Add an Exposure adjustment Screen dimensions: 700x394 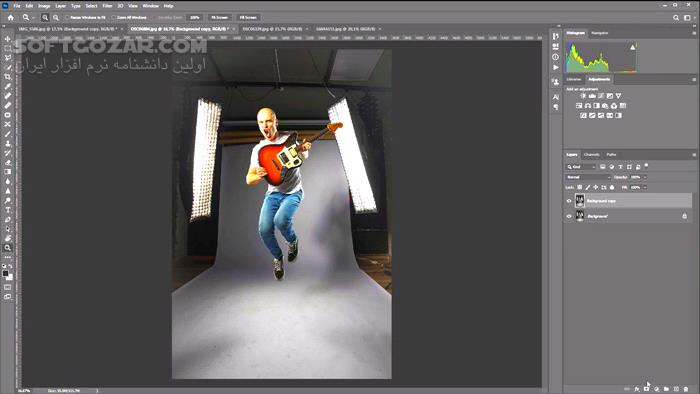pyautogui.click(x=610, y=96)
